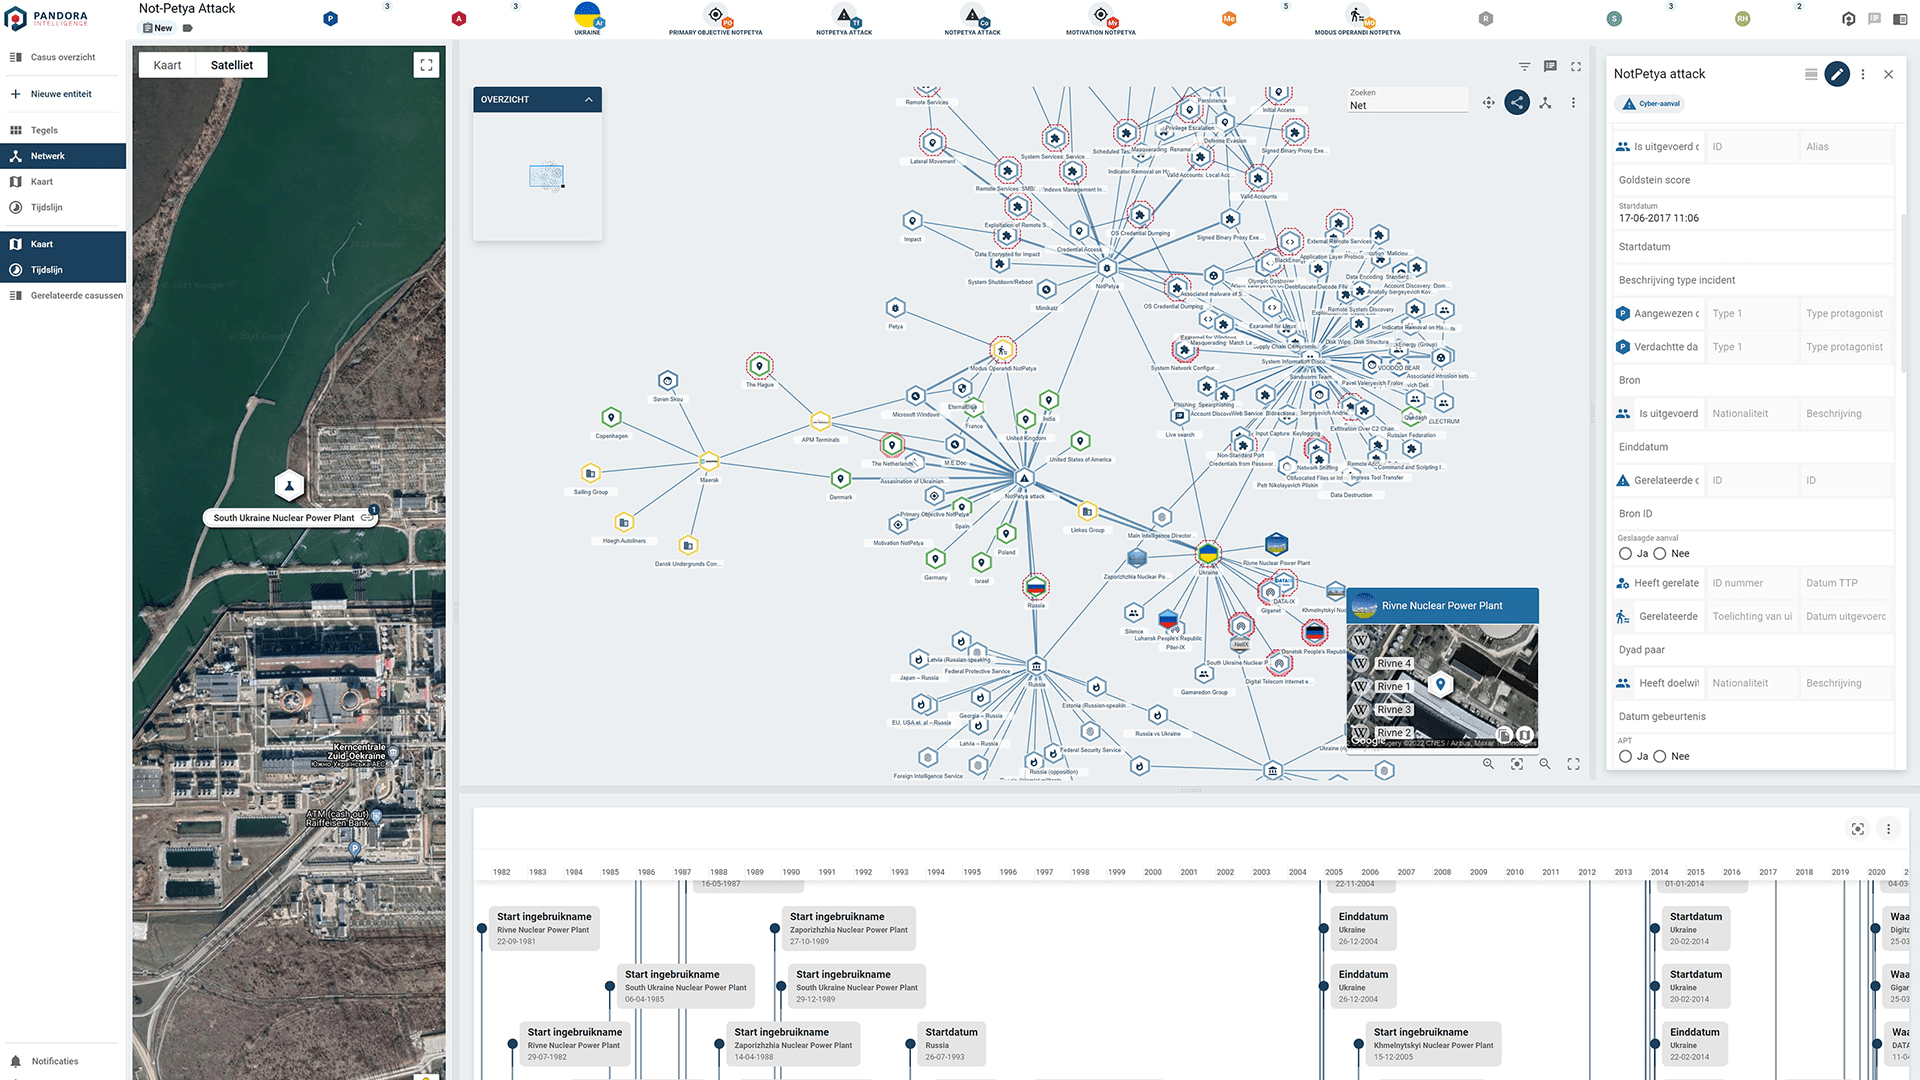Click the UKRAINE entity tab in top bar
Image resolution: width=1920 pixels, height=1080 pixels.
(x=588, y=18)
